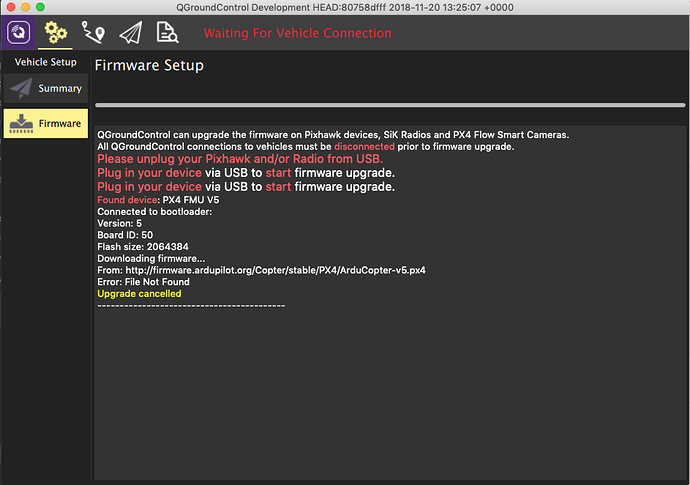The image size is (690, 485).
Task: Click the firmware upgrade progress bar
Action: coord(390,105)
